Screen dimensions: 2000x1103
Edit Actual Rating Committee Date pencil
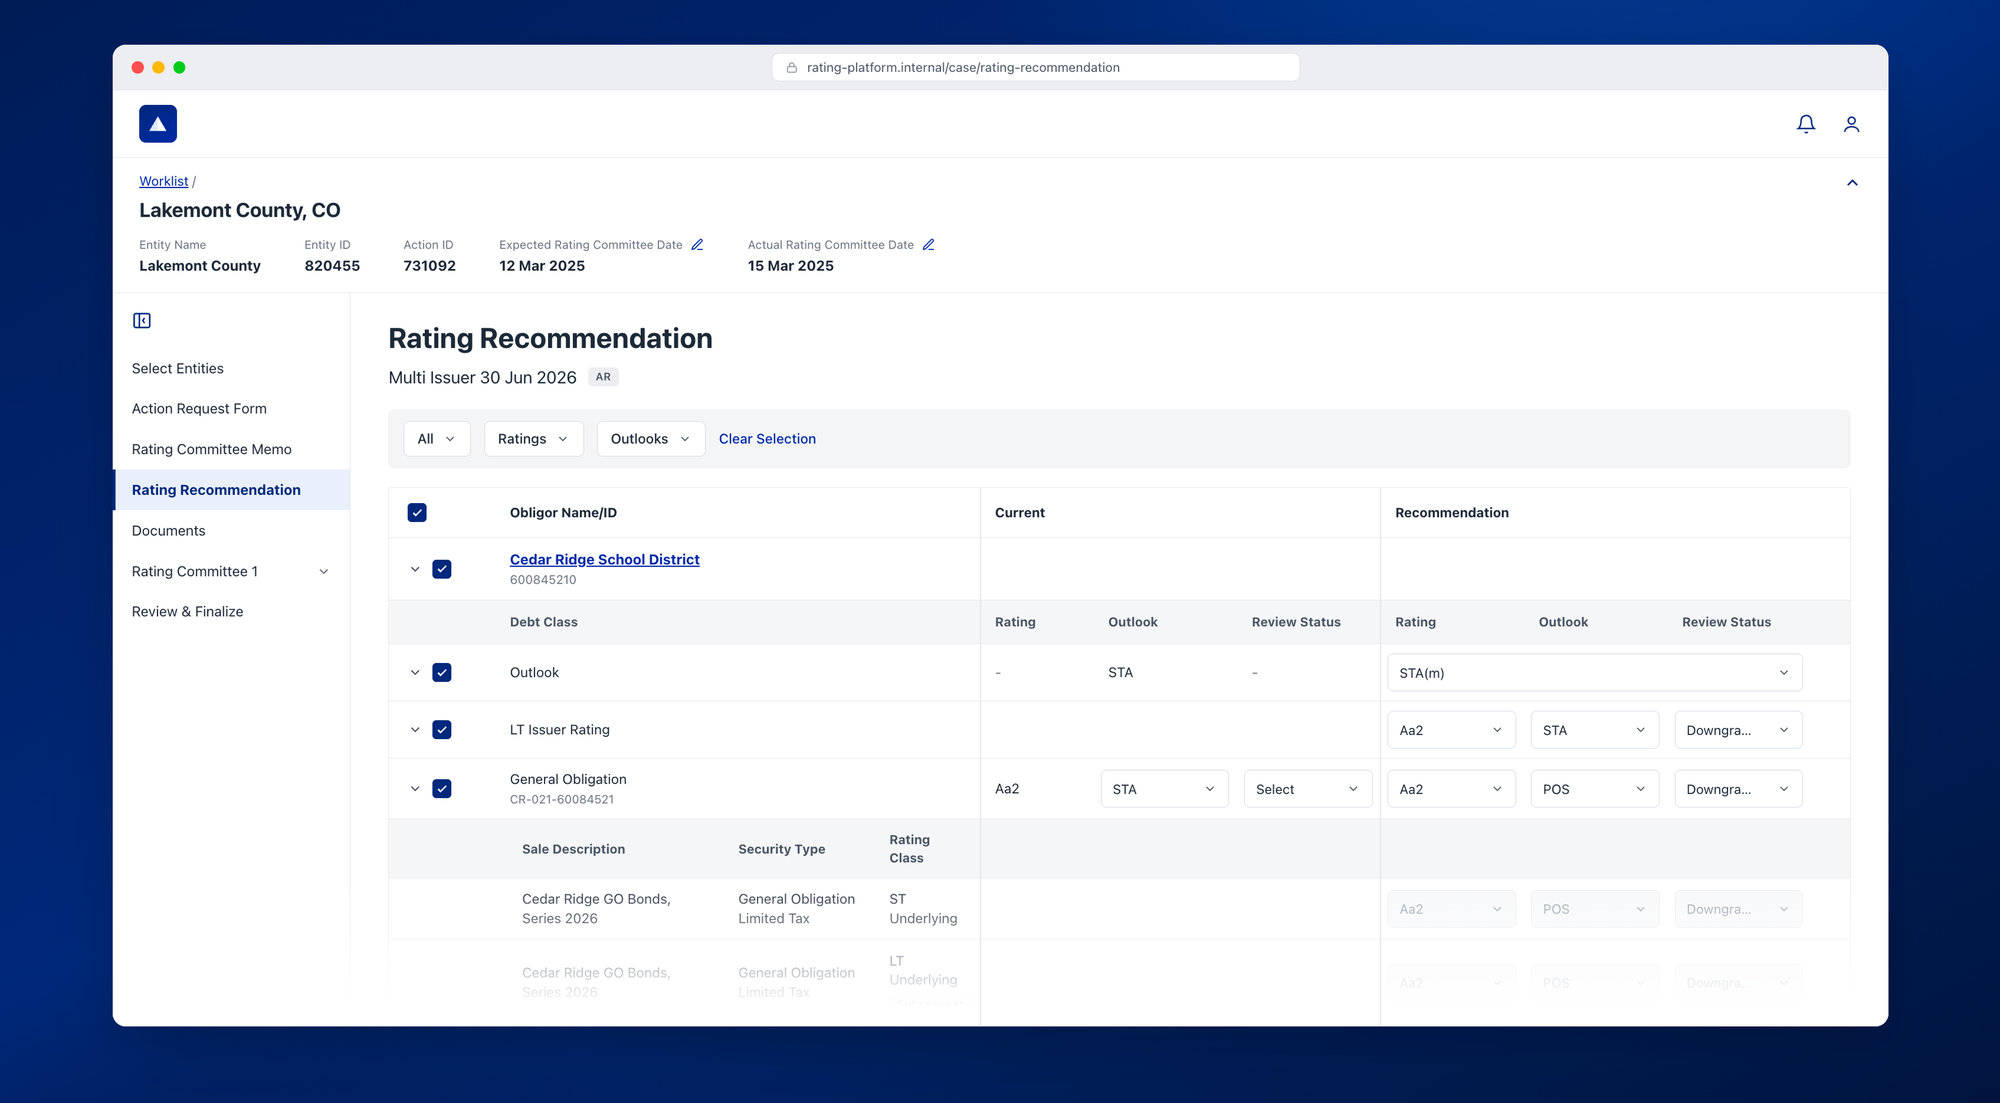(x=928, y=245)
